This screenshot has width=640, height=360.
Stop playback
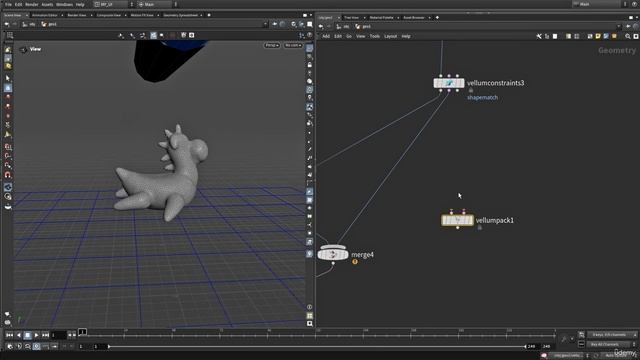click(27, 335)
